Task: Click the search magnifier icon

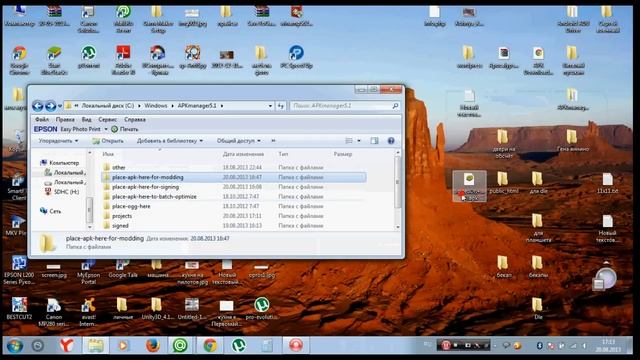Action: 395,106
